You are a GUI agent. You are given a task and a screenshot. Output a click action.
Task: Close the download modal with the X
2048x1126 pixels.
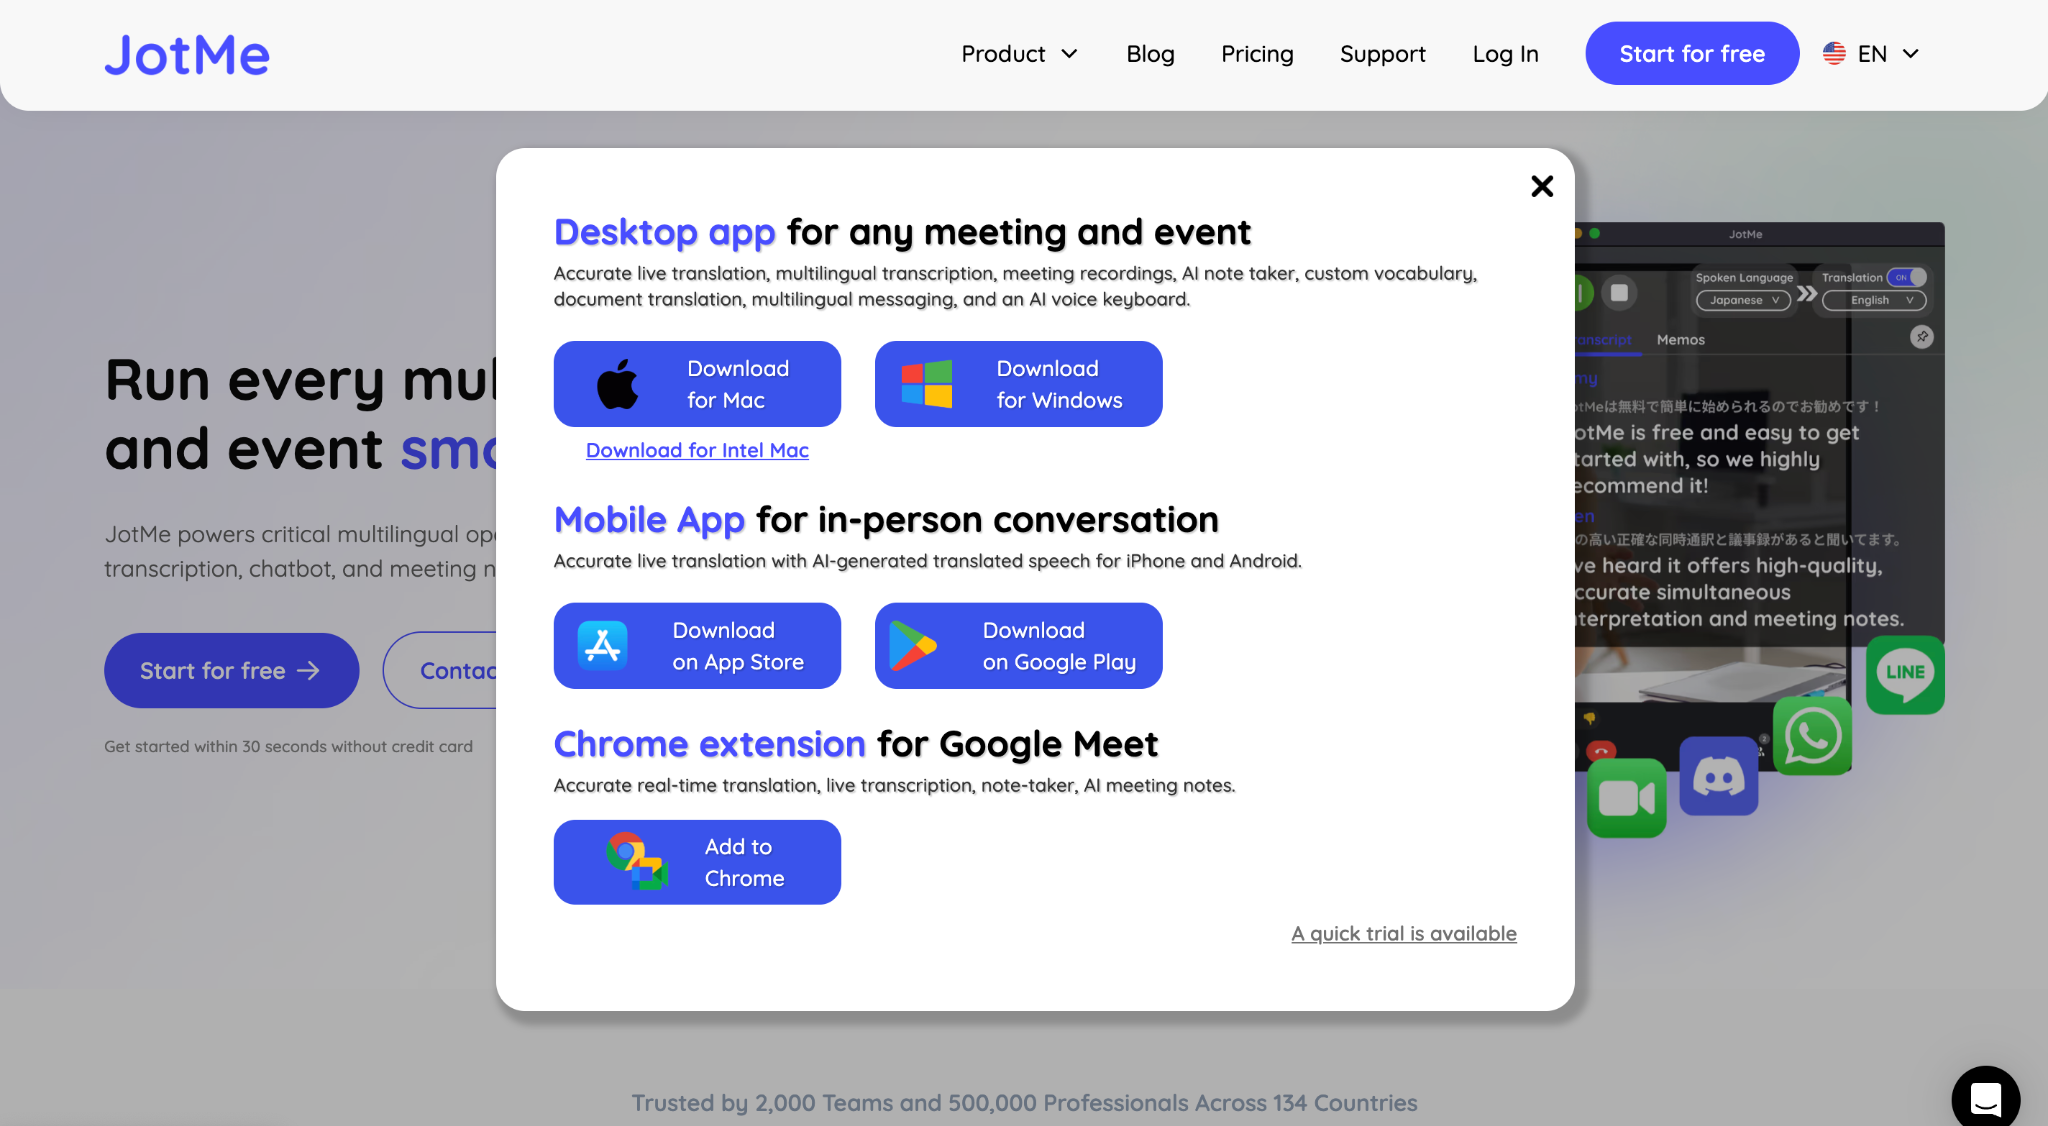1542,186
